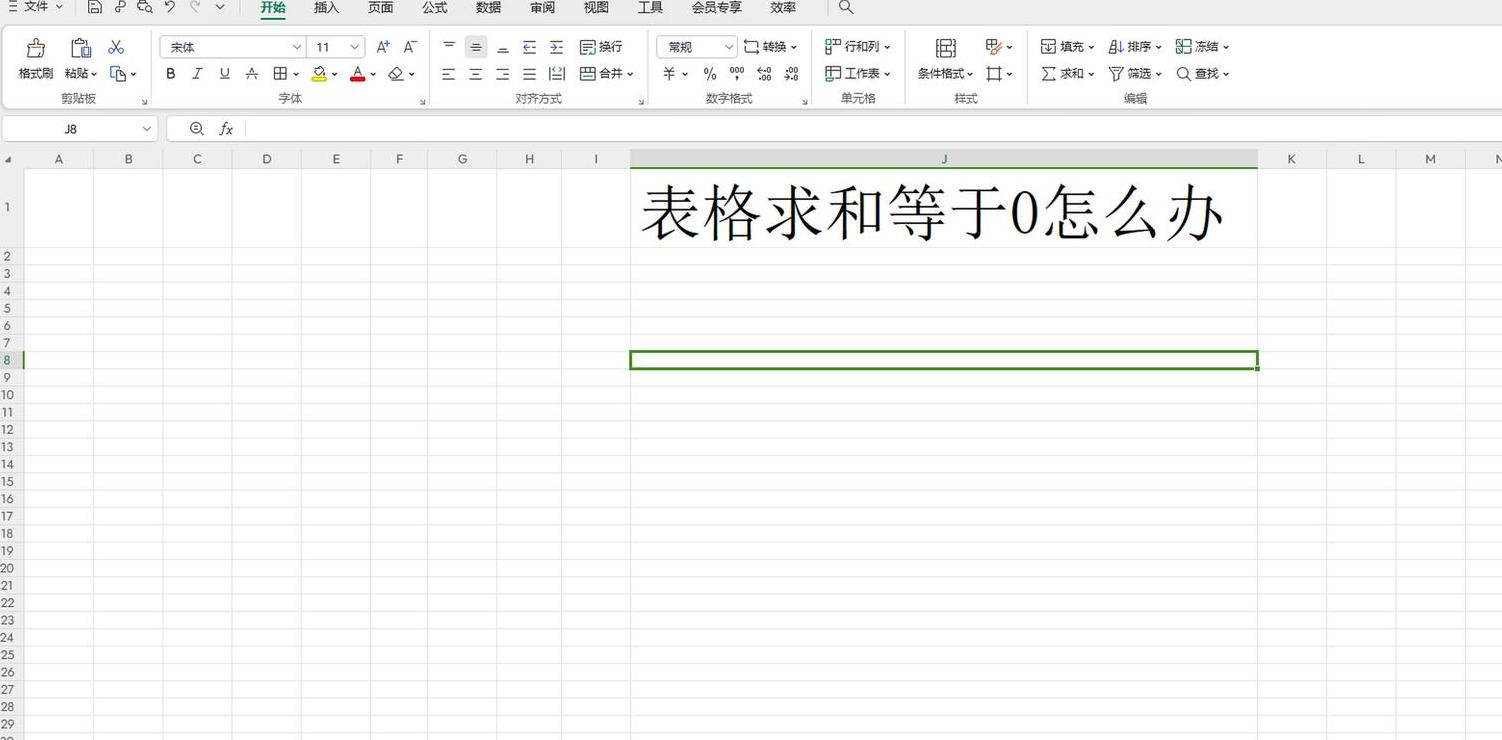The width and height of the screenshot is (1502, 740).
Task: Click the Filter (筛选) button
Action: [x=1135, y=74]
